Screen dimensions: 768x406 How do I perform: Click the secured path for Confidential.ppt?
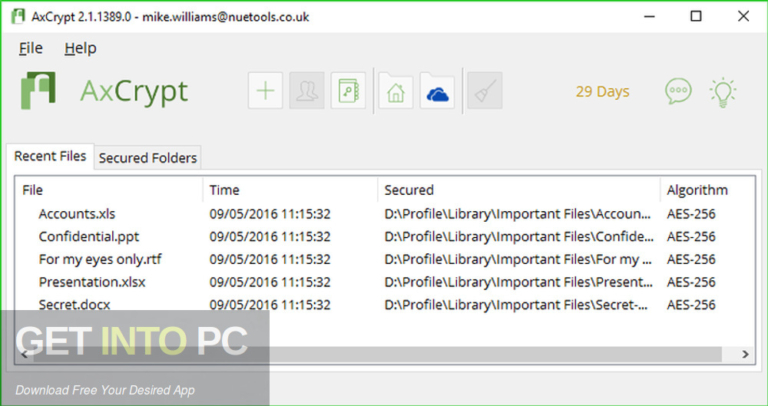point(518,237)
